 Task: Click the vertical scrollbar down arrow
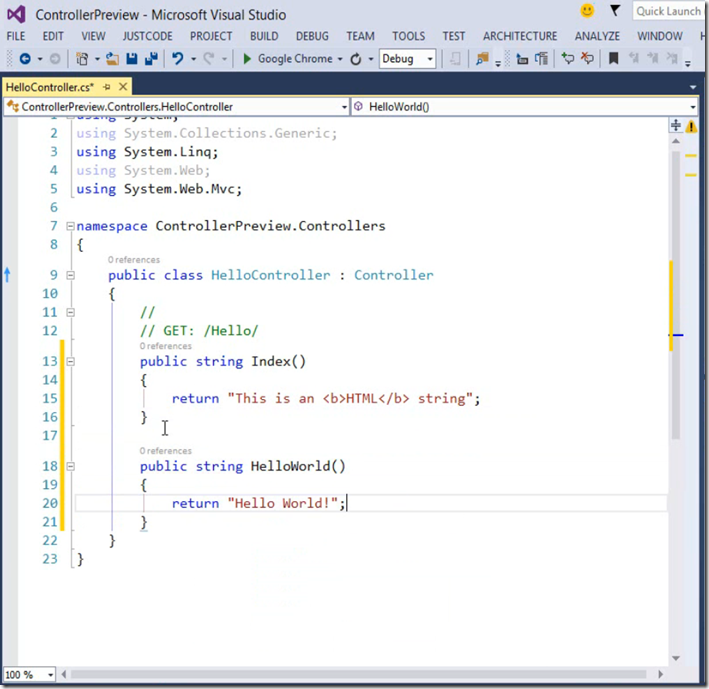676,658
